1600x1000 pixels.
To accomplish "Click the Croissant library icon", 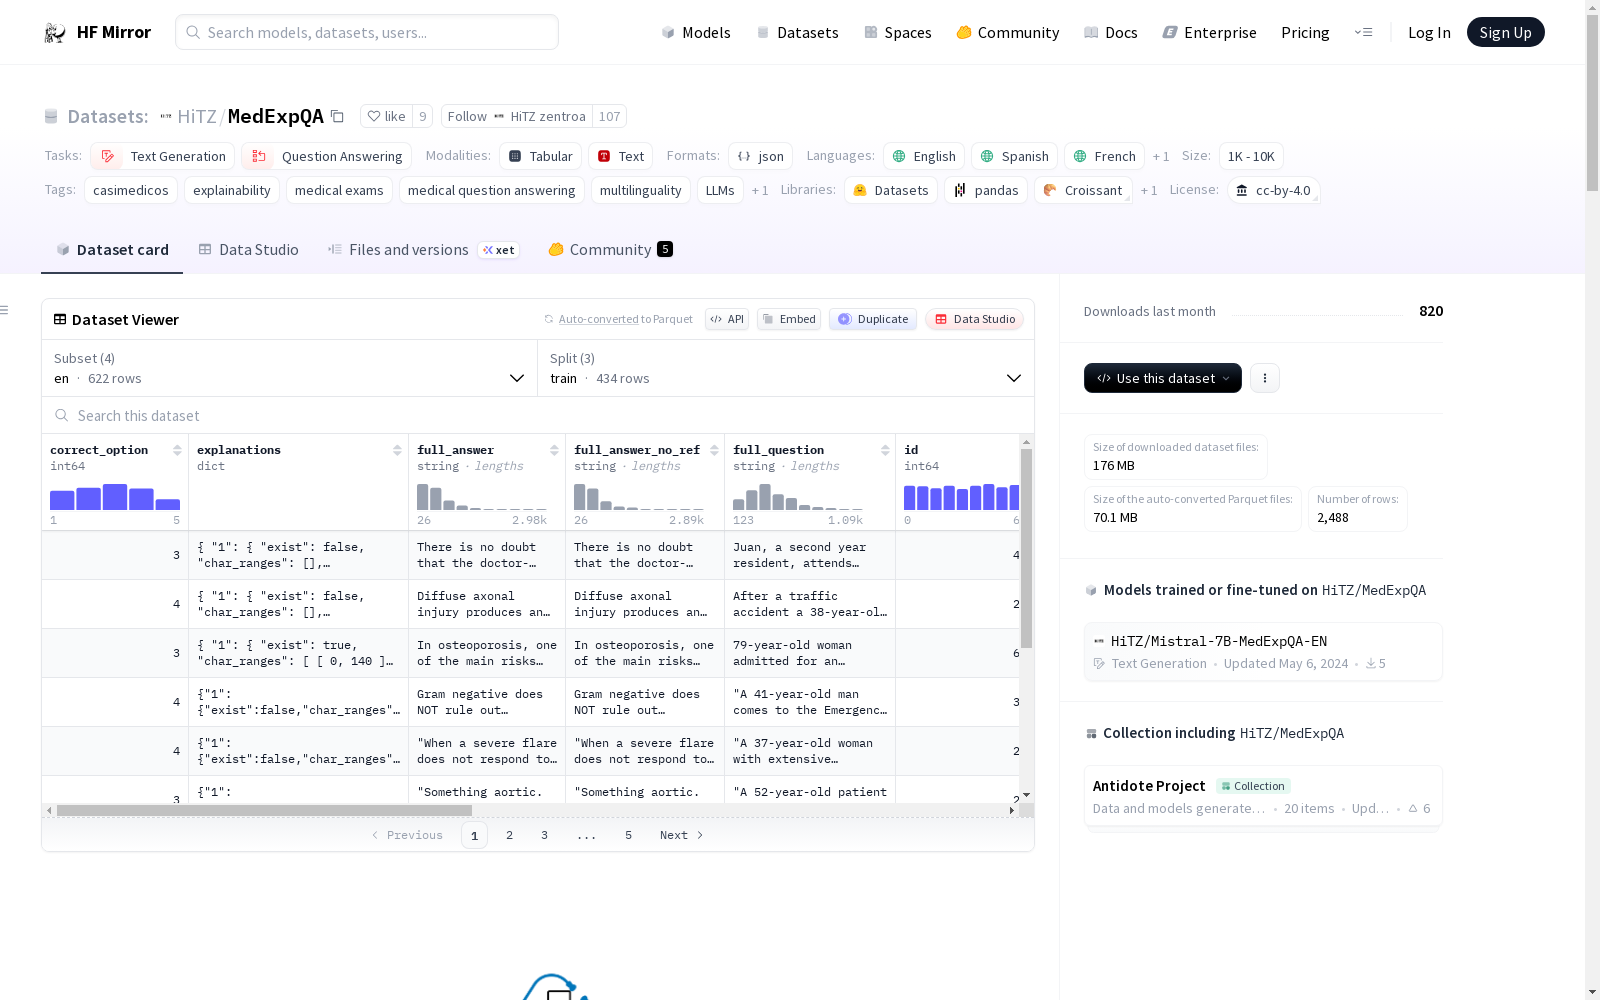I will click(x=1050, y=190).
